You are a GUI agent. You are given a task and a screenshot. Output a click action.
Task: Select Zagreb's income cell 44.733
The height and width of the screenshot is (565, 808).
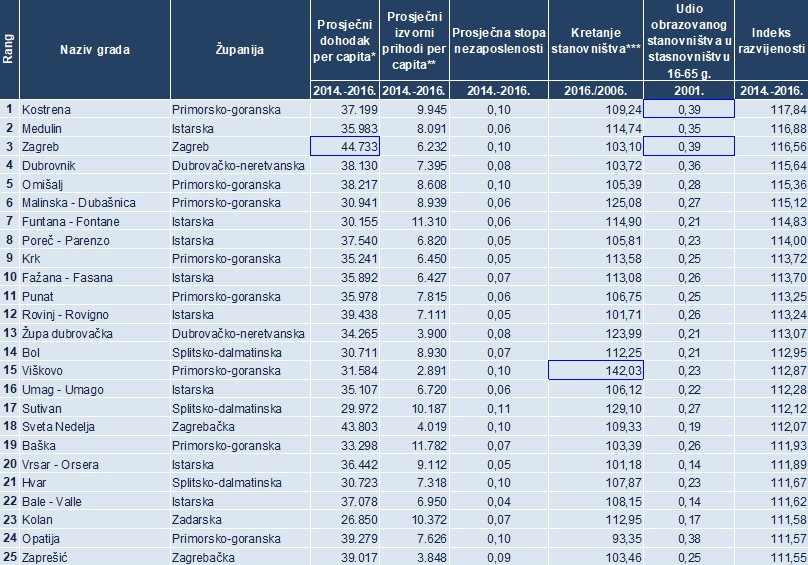point(345,146)
